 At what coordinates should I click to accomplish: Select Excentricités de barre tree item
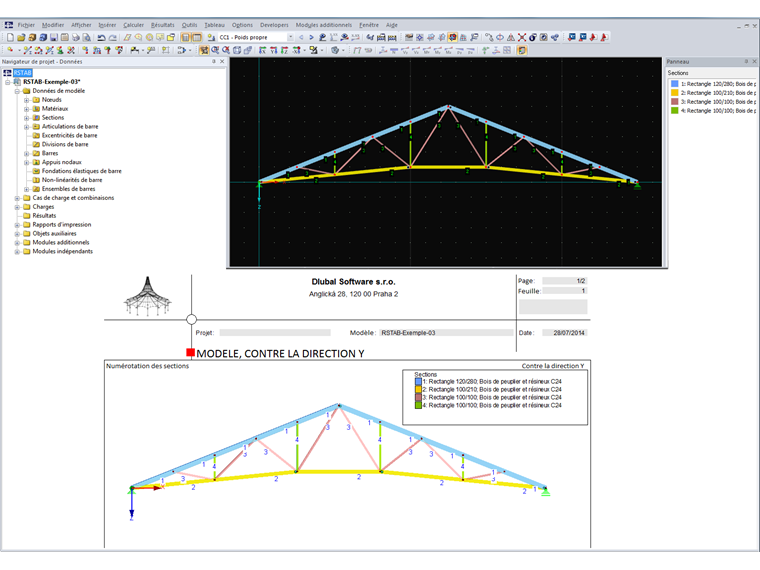point(69,136)
